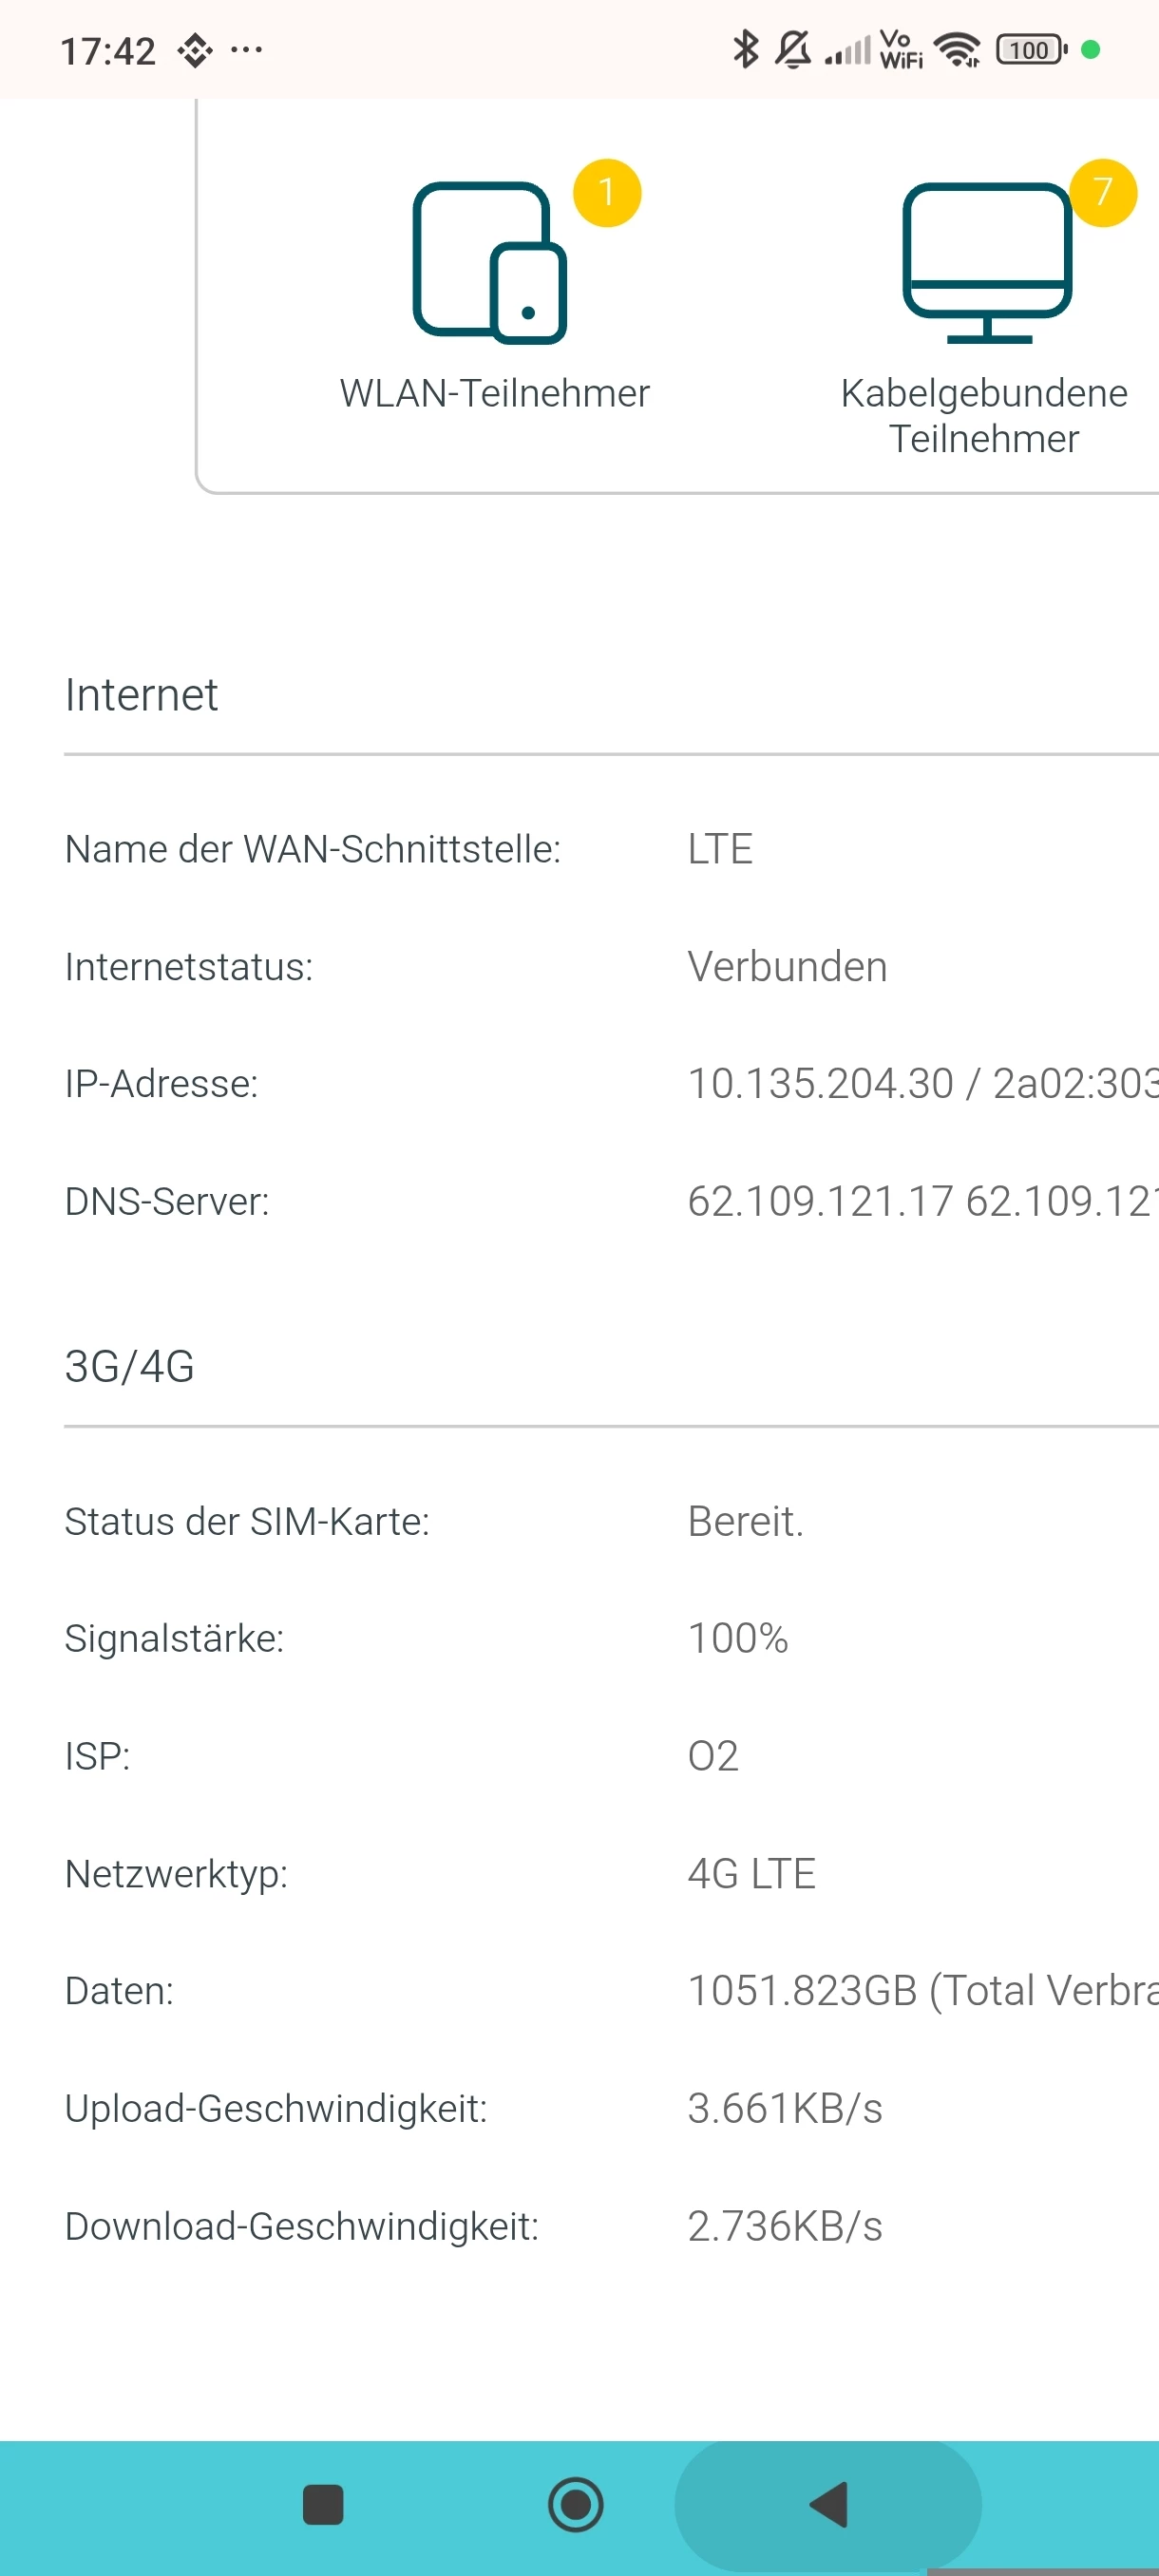1159x2576 pixels.
Task: Tap the Signalstärke 100% value
Action: 738,1638
